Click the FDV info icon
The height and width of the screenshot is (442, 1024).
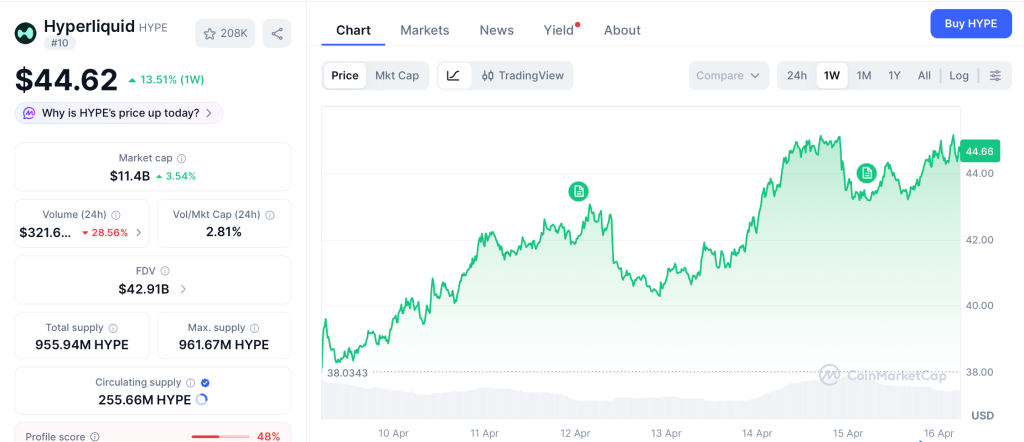(x=165, y=271)
